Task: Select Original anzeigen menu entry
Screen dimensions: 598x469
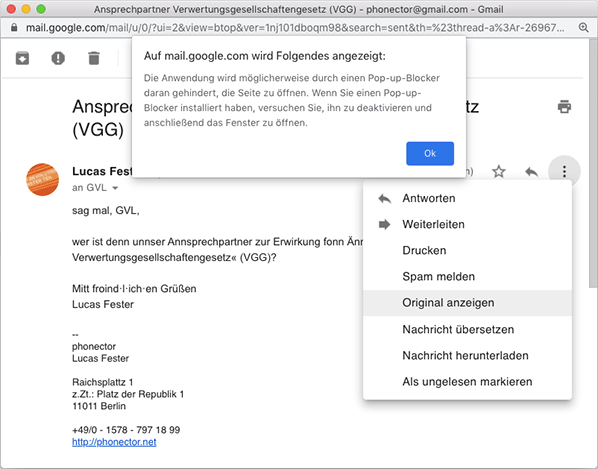Action: [x=467, y=303]
